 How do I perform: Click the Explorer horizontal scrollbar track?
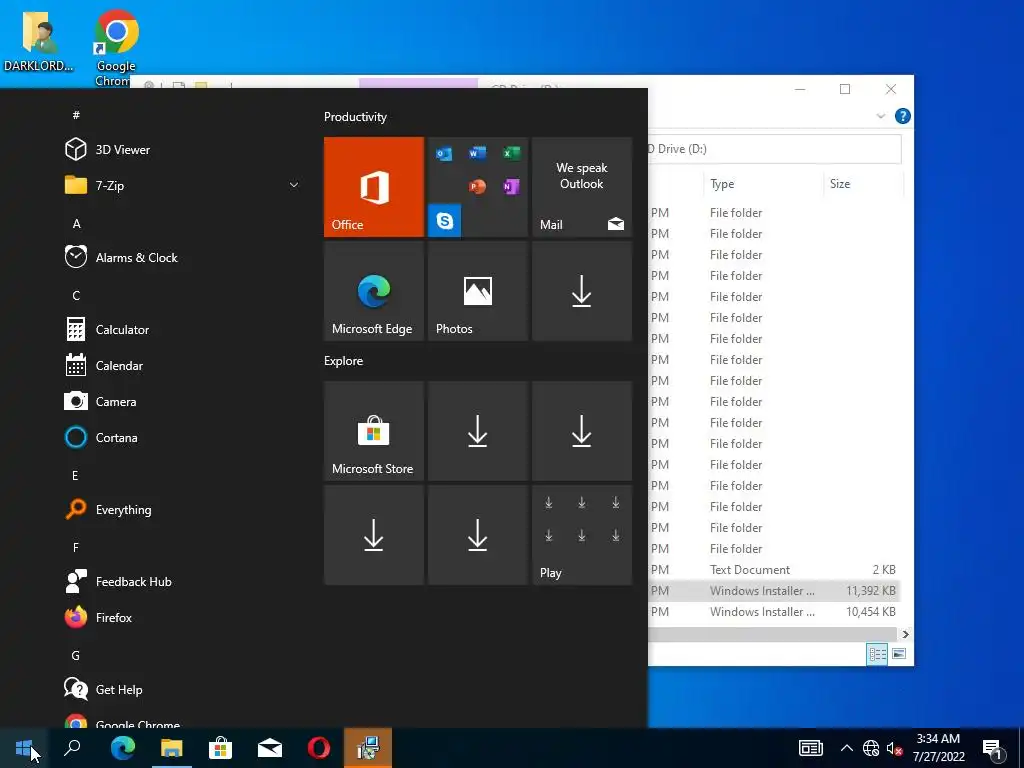tap(773, 634)
